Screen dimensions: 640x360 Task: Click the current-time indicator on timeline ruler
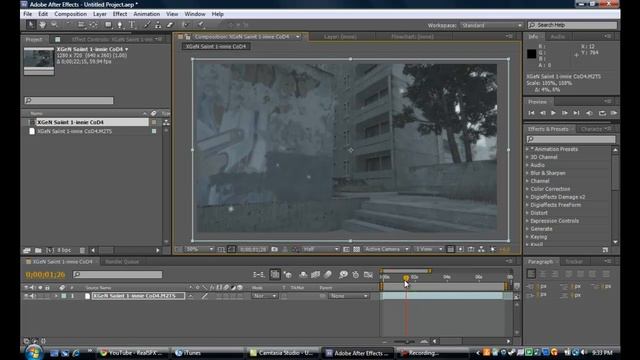[x=406, y=278]
